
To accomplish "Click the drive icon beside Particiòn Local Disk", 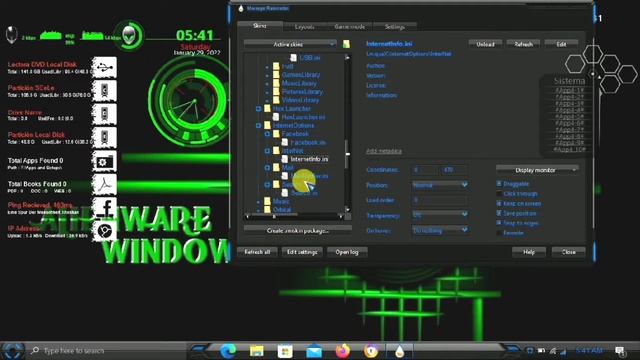I will click(x=104, y=138).
